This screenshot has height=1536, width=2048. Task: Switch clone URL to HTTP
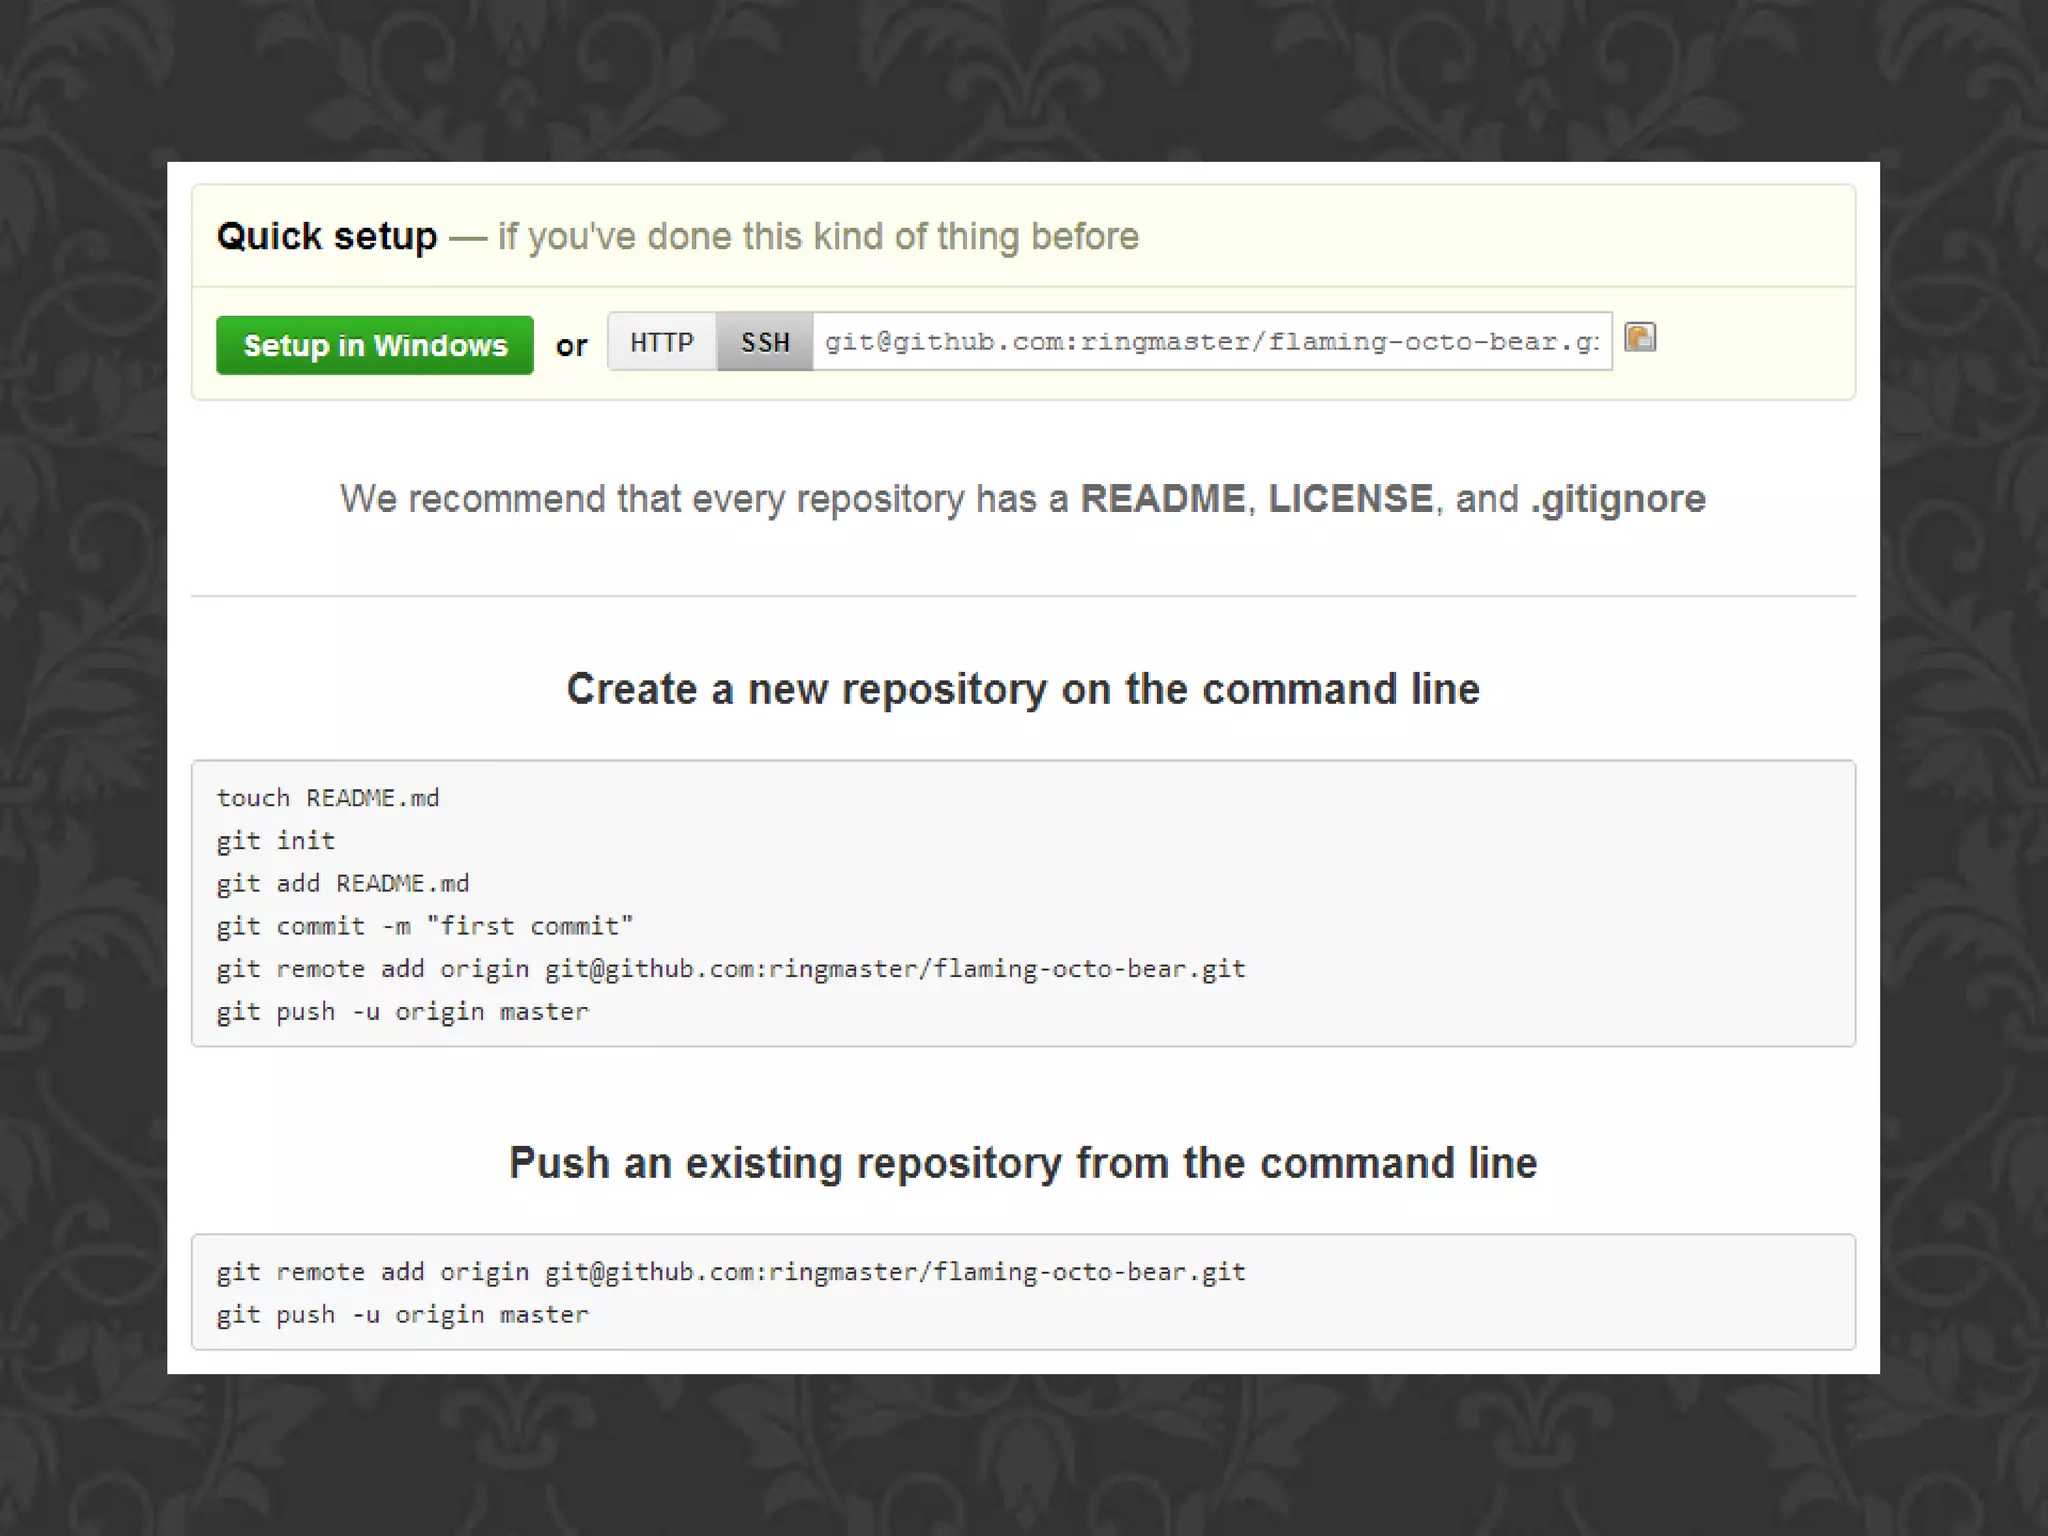coord(662,342)
